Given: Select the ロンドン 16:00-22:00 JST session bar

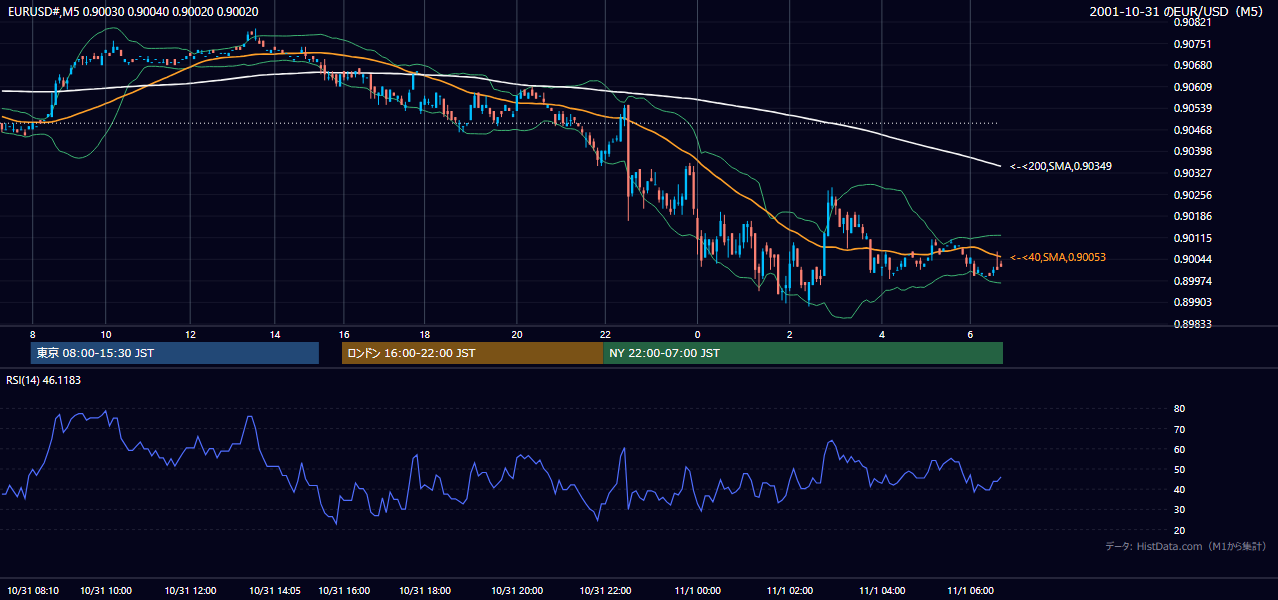Looking at the screenshot, I should [472, 353].
